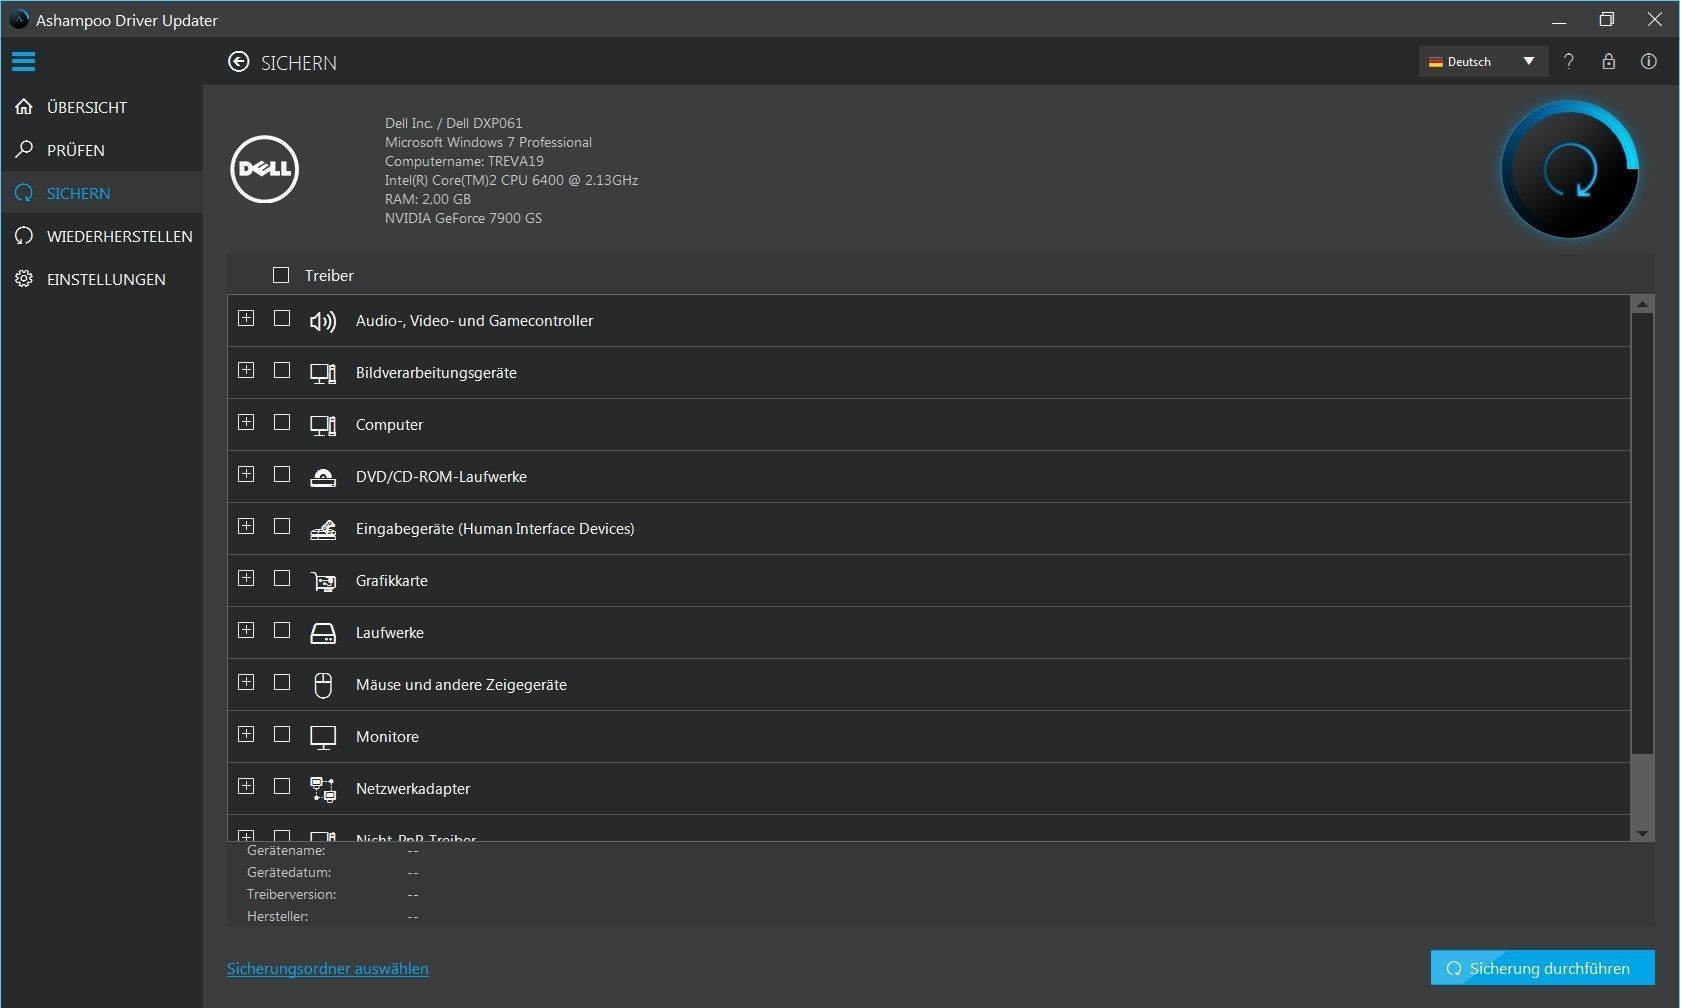Click the scrollbar up arrow in driver list
This screenshot has height=1008, width=1682.
click(1642, 304)
